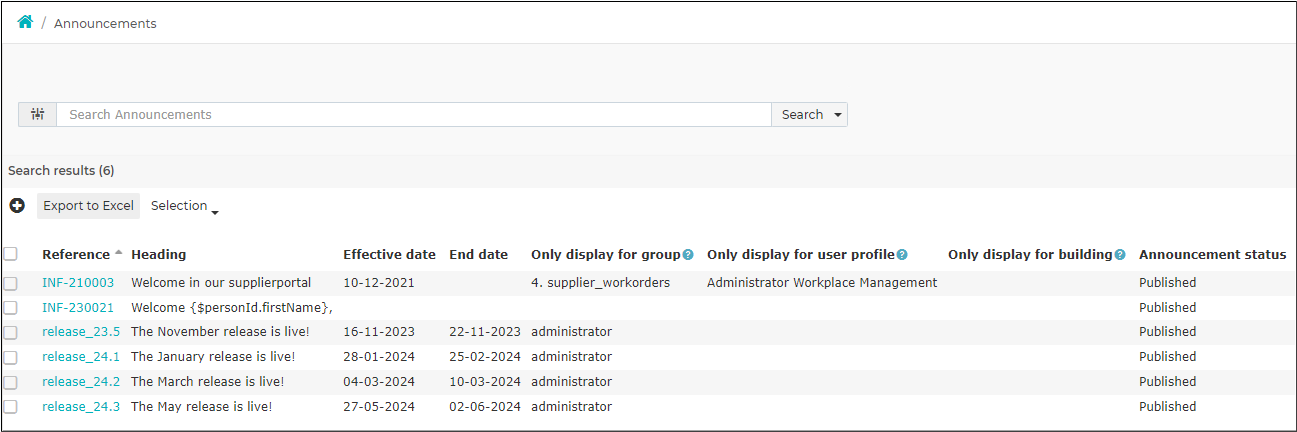The height and width of the screenshot is (432, 1297).
Task: Open announcement release_23.5
Action: tap(81, 332)
